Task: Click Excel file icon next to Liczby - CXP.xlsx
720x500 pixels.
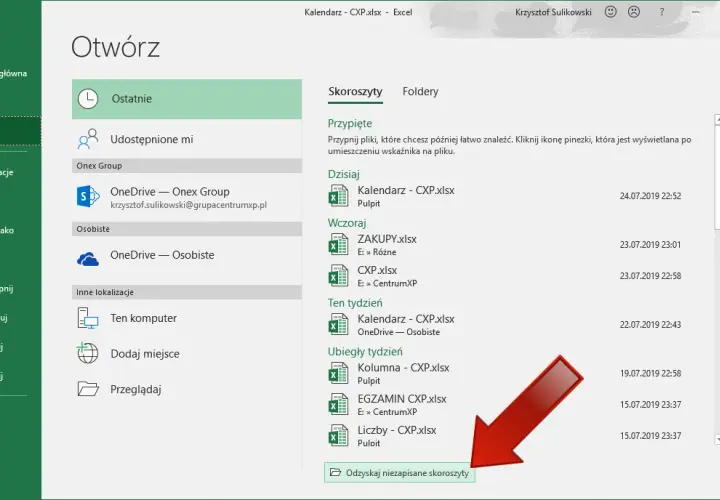Action: click(x=338, y=435)
